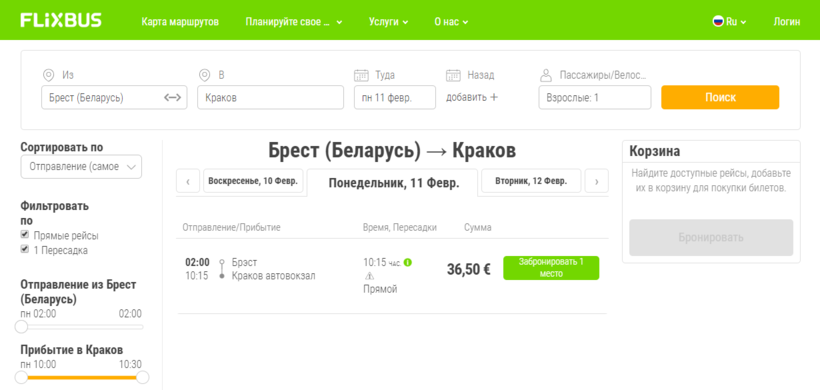
Task: Click the Russian flag language icon
Action: point(718,21)
